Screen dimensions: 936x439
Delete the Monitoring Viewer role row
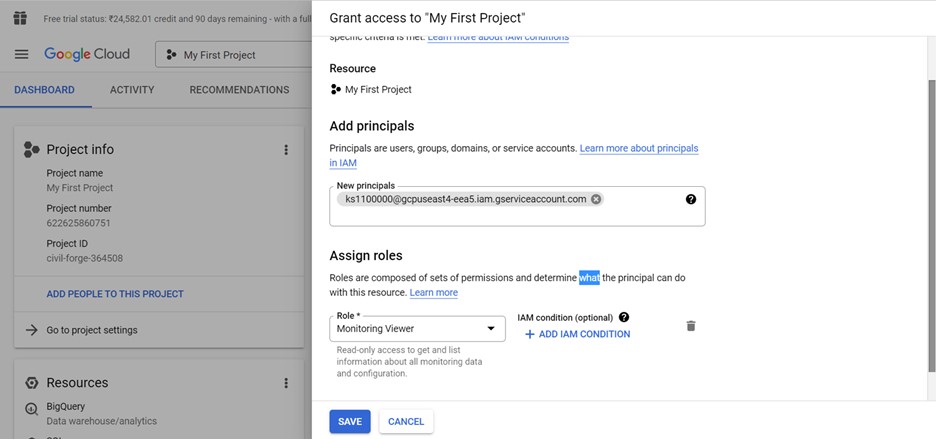pyautogui.click(x=690, y=326)
